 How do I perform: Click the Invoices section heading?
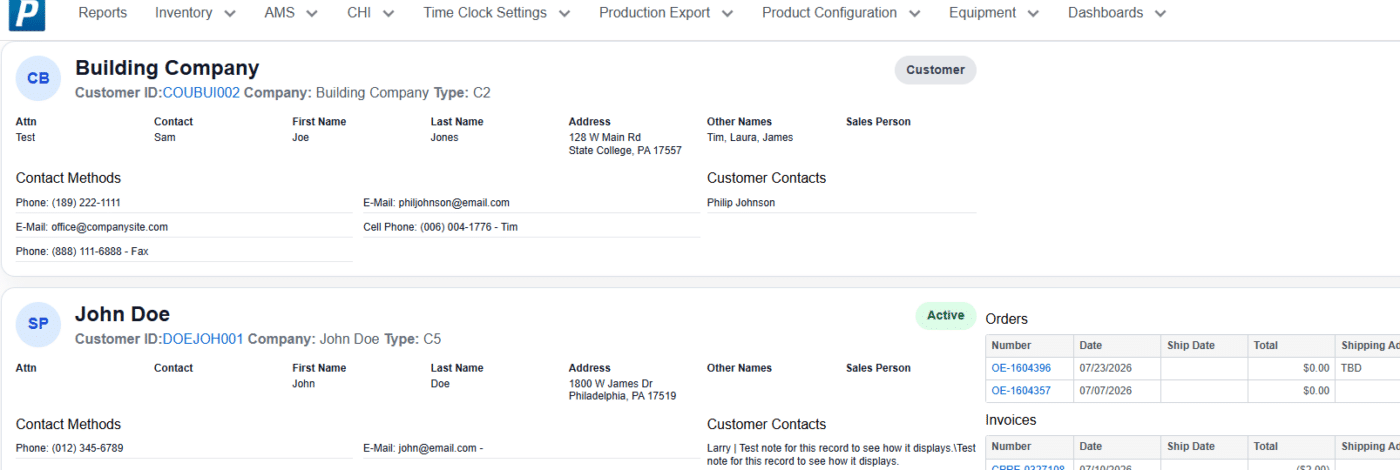1011,420
